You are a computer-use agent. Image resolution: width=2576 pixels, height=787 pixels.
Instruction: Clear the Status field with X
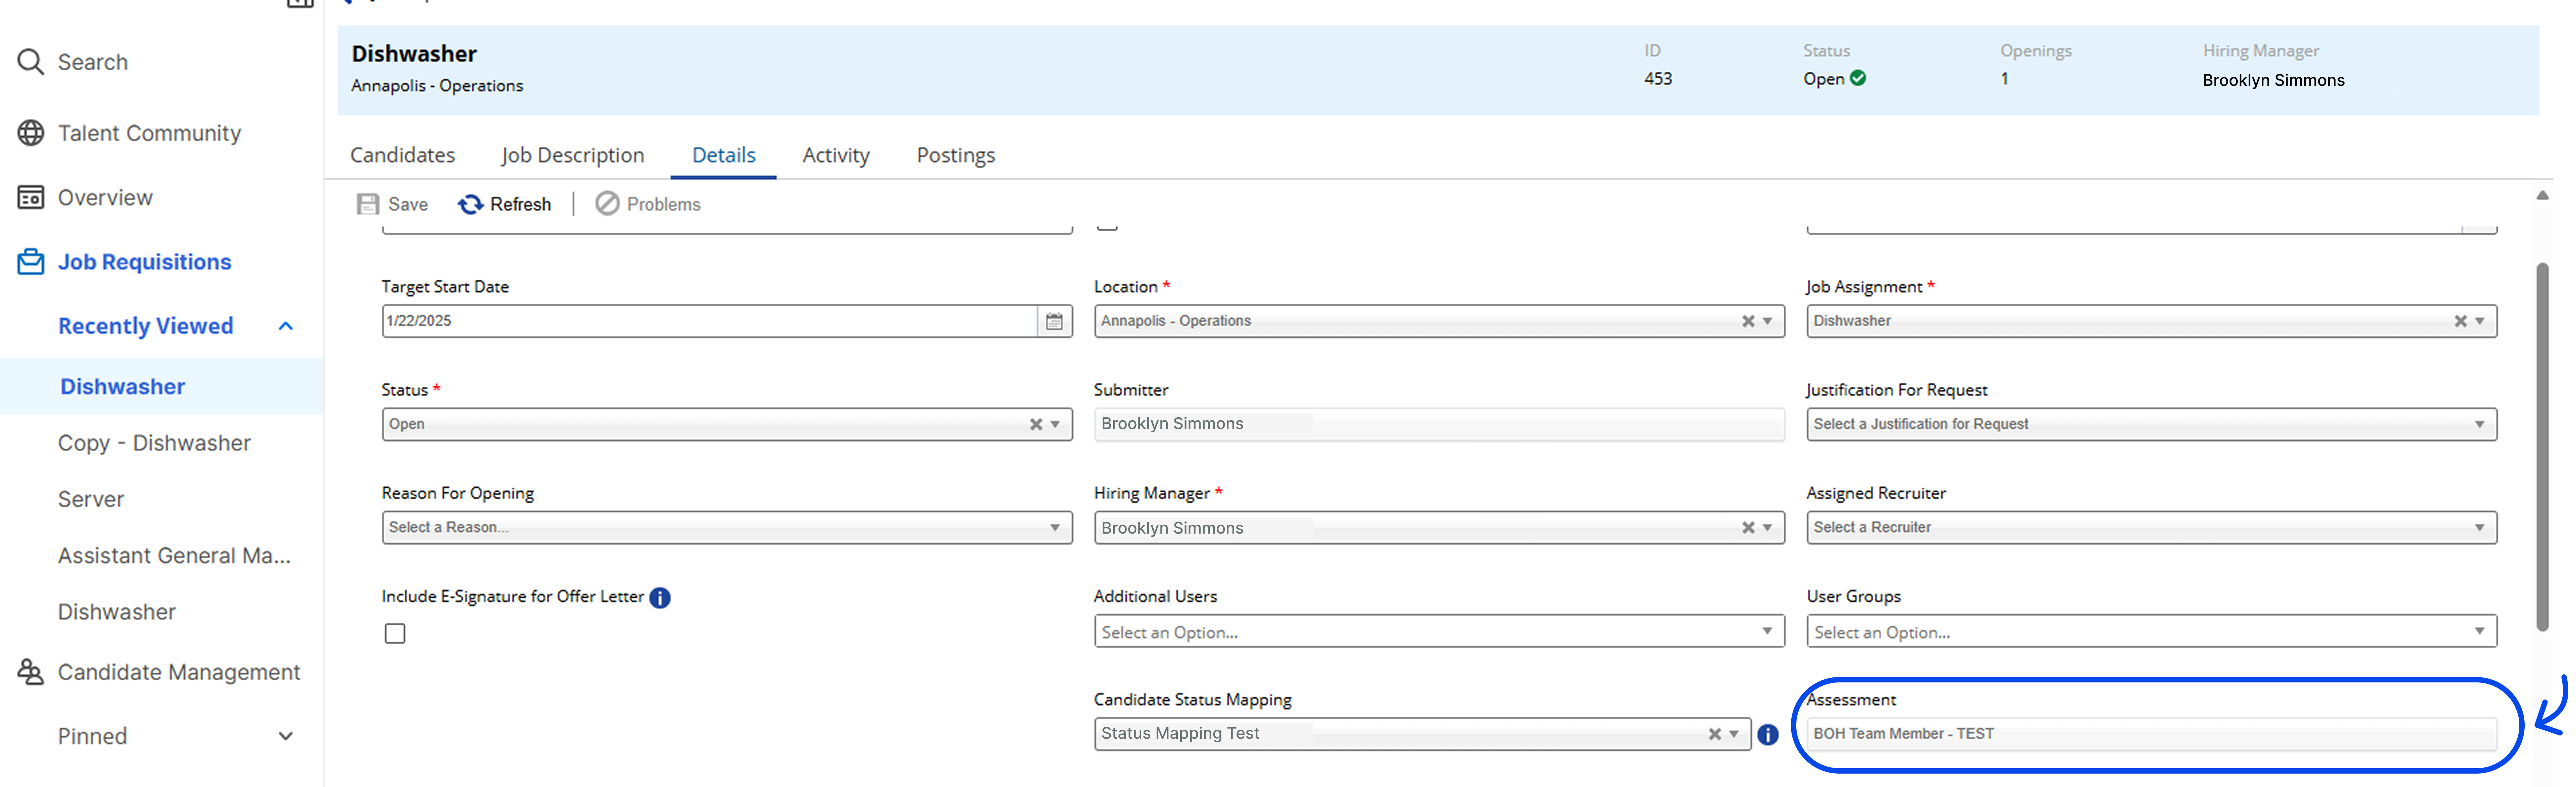[x=1036, y=424]
